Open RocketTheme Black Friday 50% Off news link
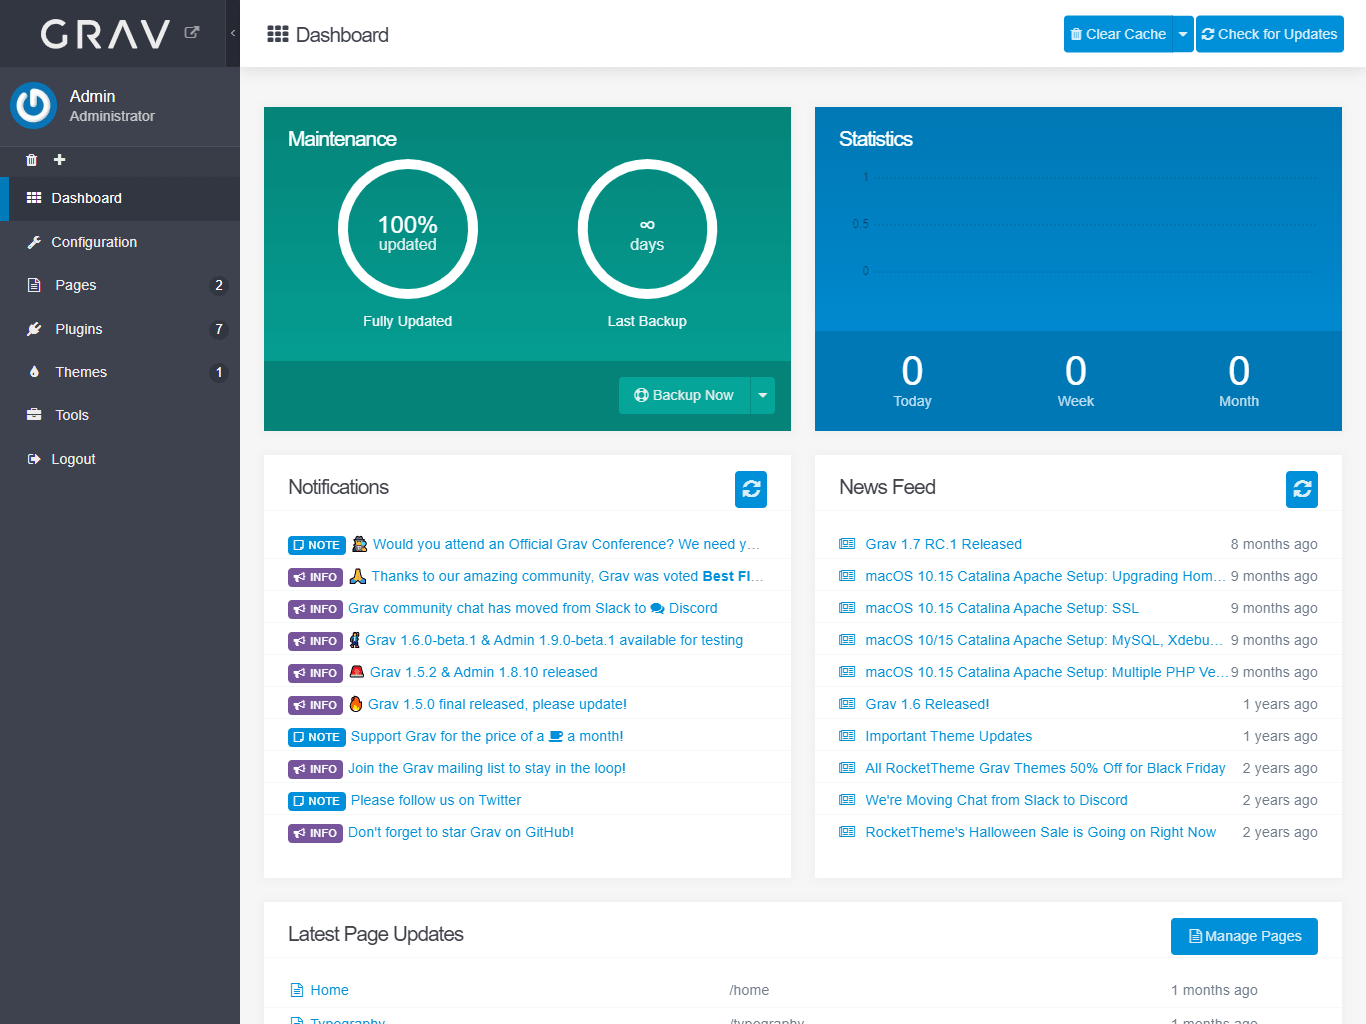 coord(1045,768)
